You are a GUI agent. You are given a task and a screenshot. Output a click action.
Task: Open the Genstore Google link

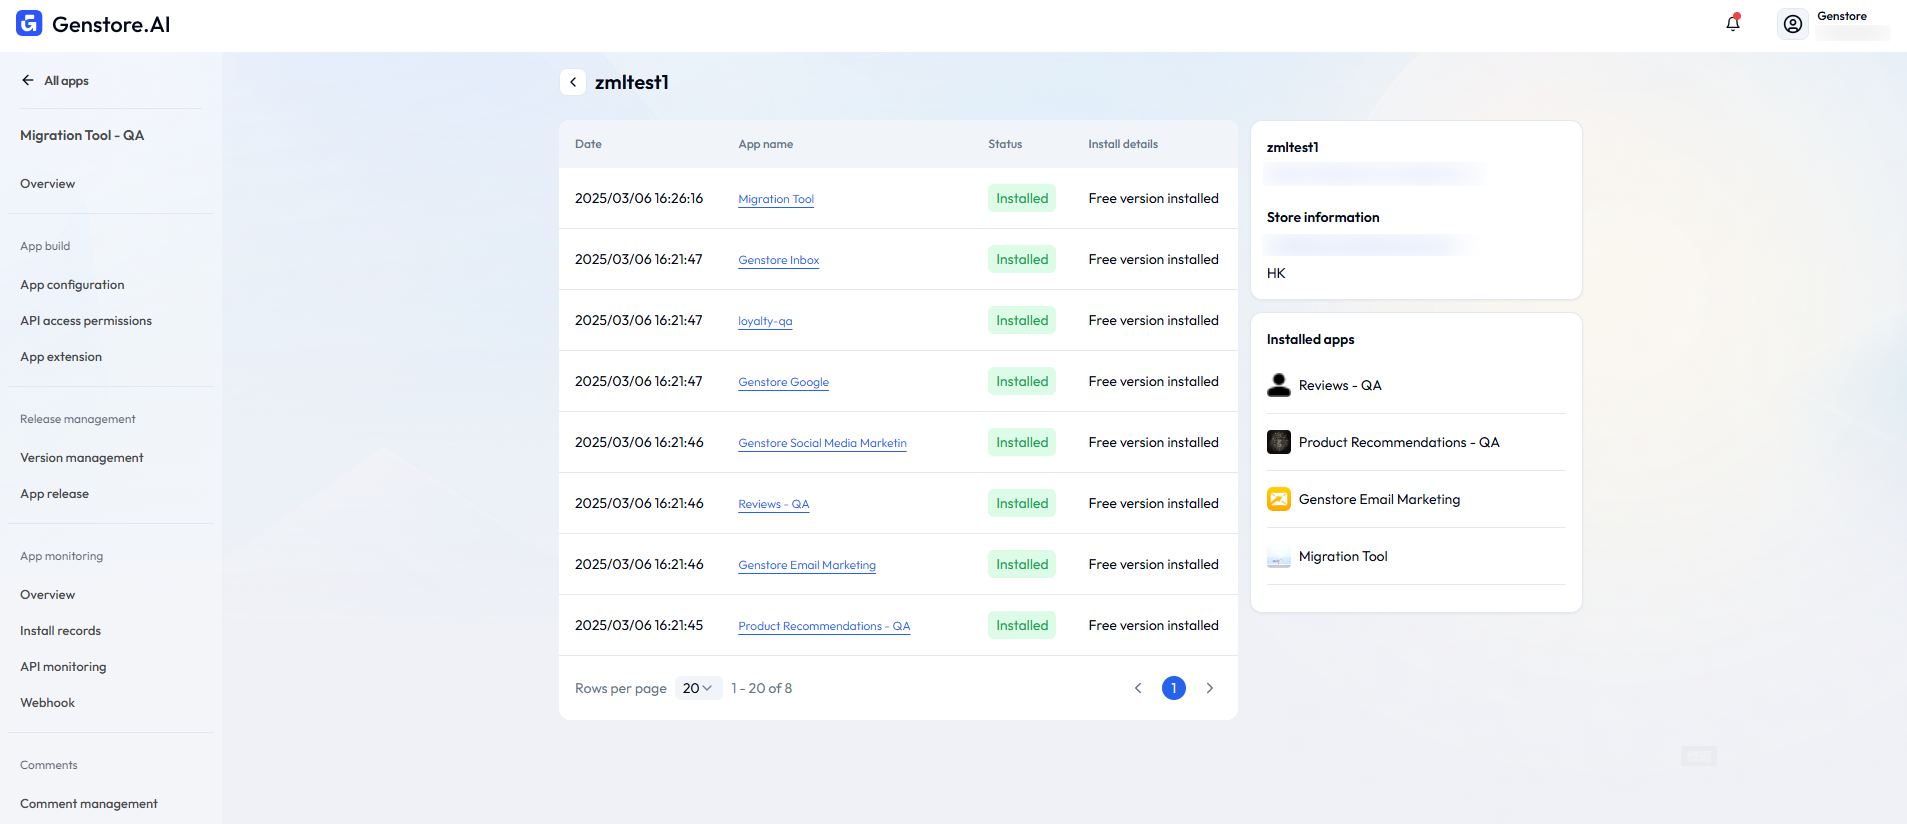point(784,382)
